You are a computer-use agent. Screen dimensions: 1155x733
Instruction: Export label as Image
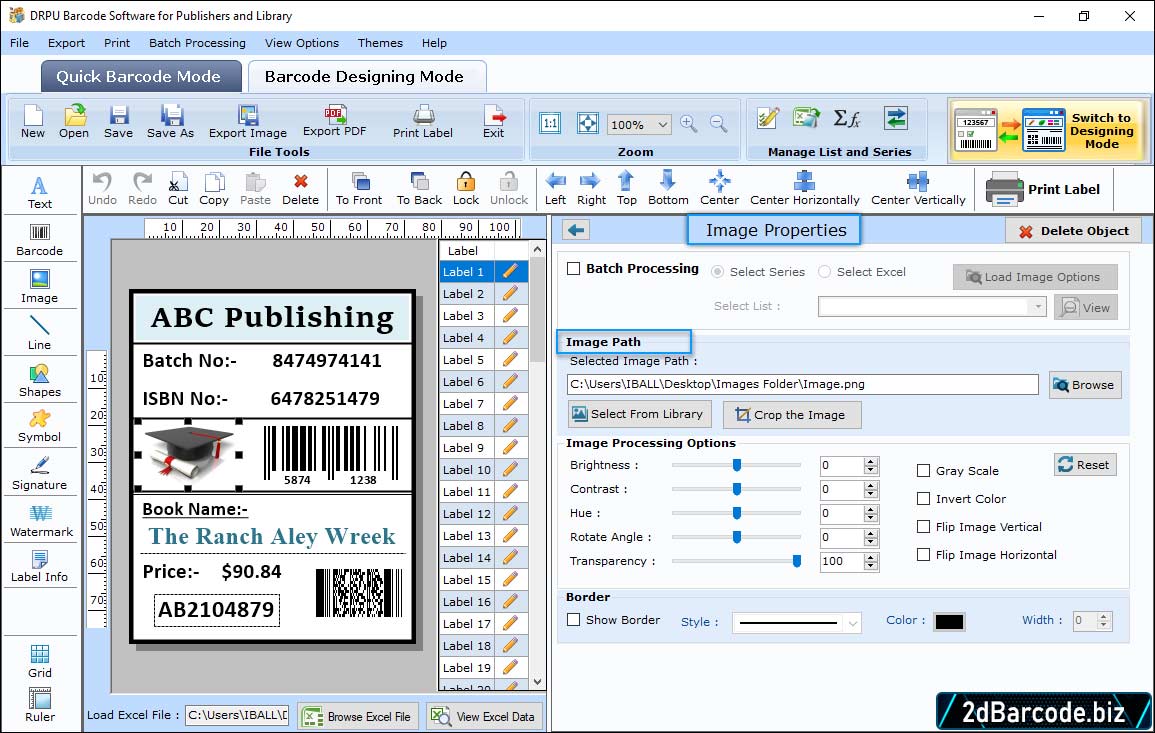(248, 122)
